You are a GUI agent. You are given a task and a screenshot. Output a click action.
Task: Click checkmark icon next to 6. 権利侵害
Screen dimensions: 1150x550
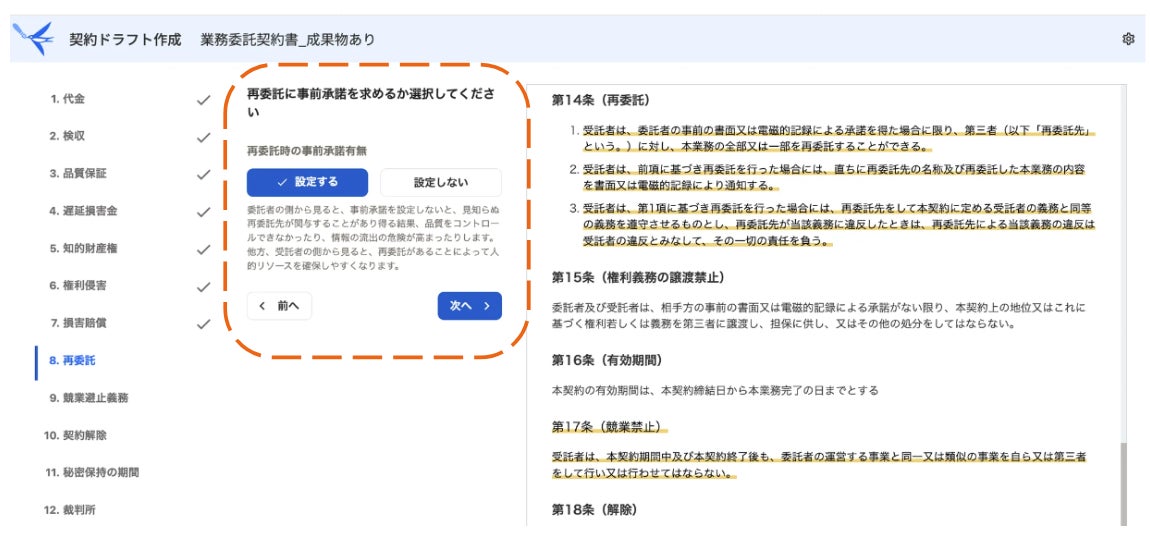pos(204,286)
